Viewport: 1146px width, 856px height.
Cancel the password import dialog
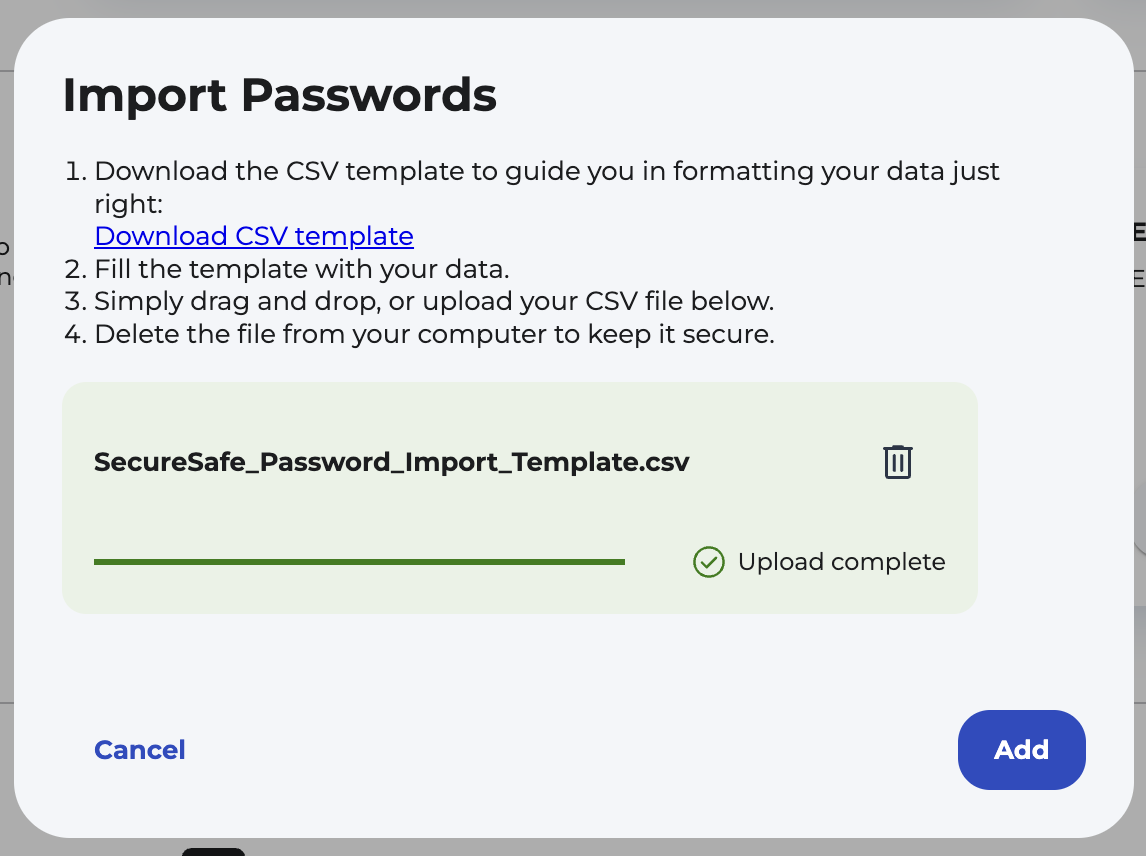[139, 750]
